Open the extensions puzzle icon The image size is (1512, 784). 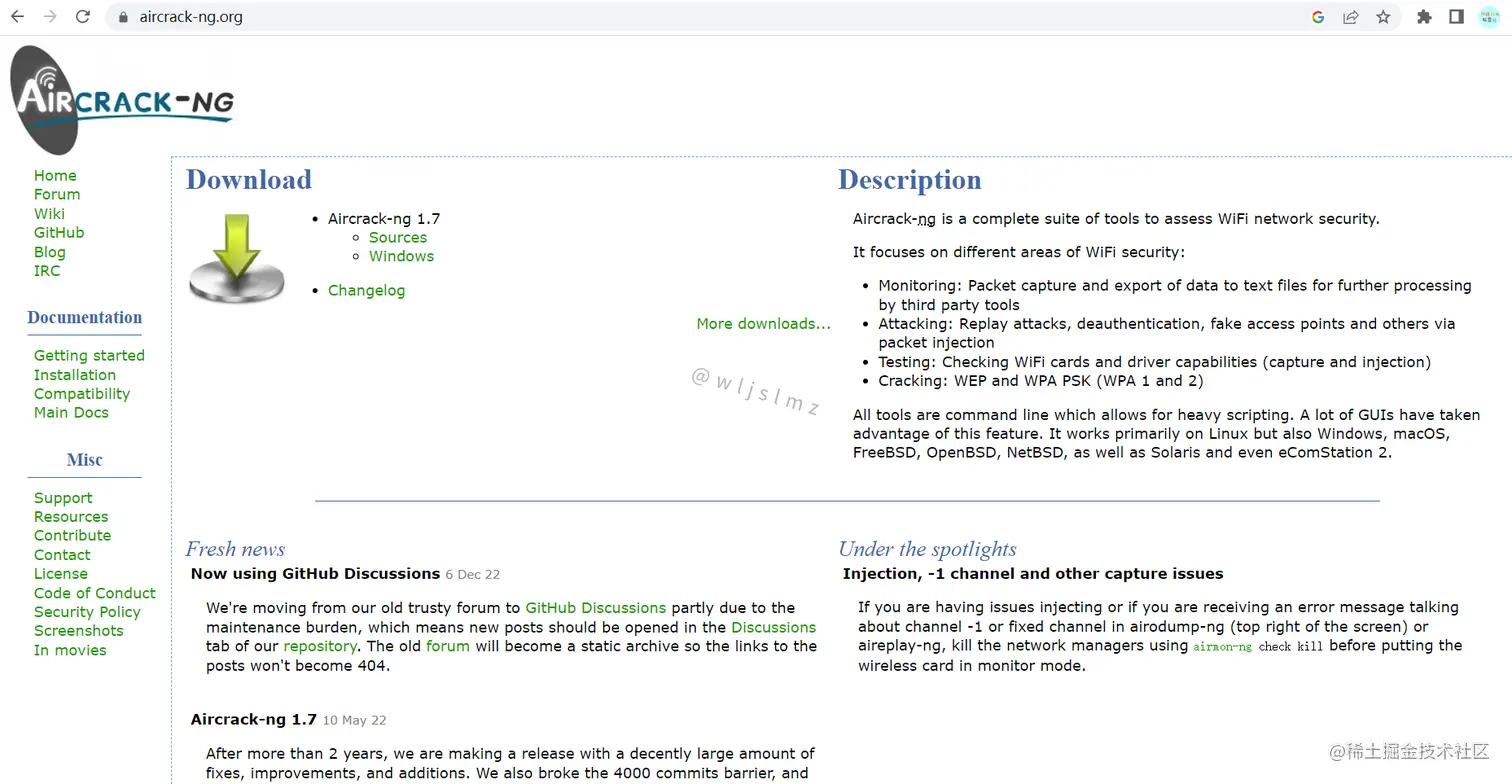tap(1424, 17)
